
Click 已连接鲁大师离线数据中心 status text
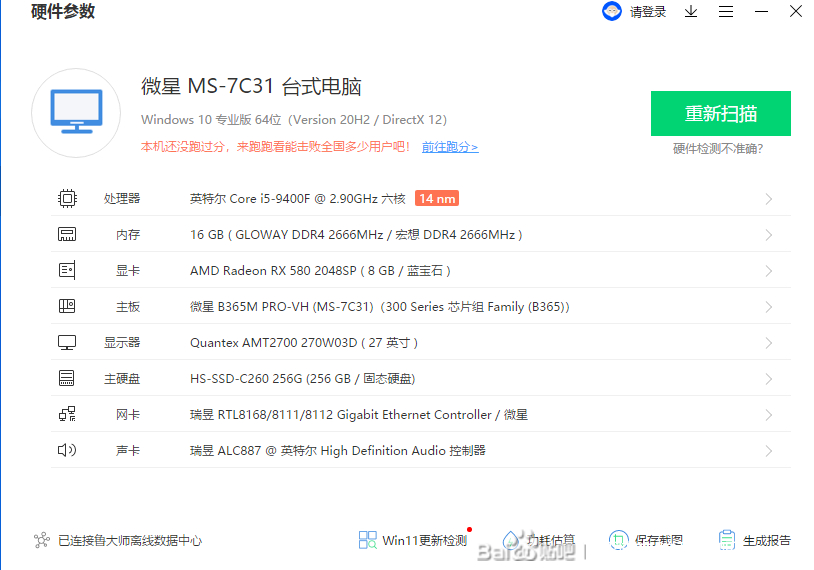[130, 540]
